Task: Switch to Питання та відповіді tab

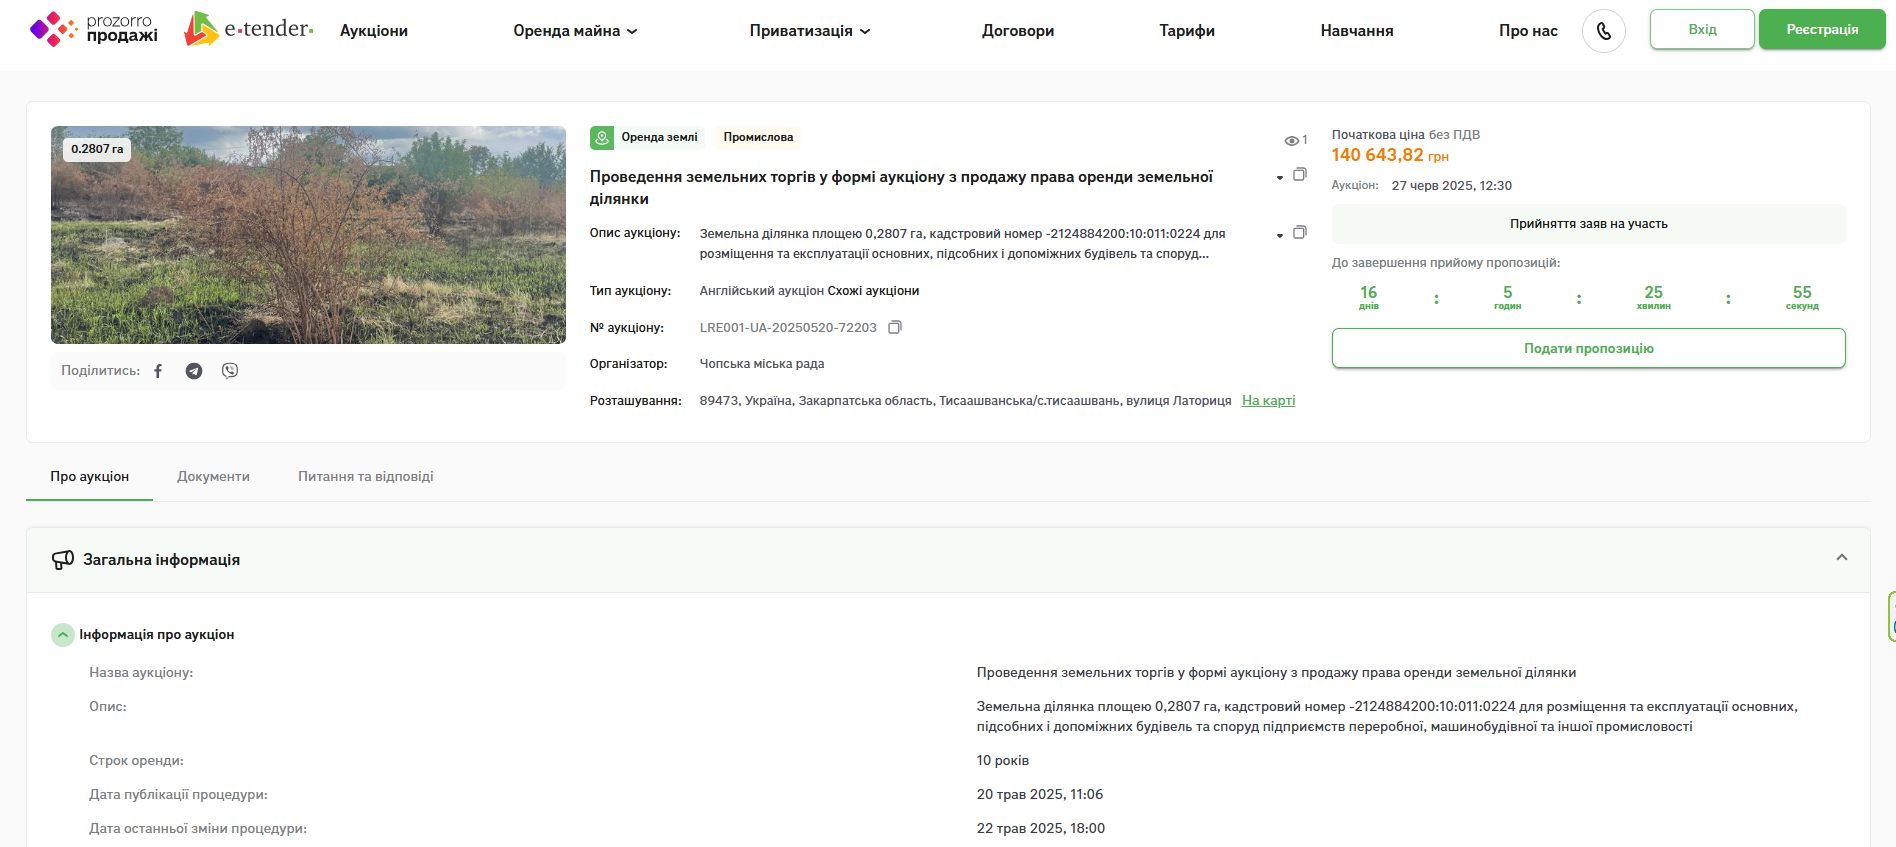Action: tap(365, 476)
